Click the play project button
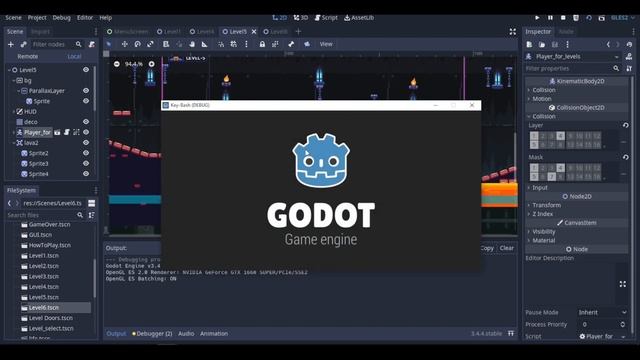 537,18
